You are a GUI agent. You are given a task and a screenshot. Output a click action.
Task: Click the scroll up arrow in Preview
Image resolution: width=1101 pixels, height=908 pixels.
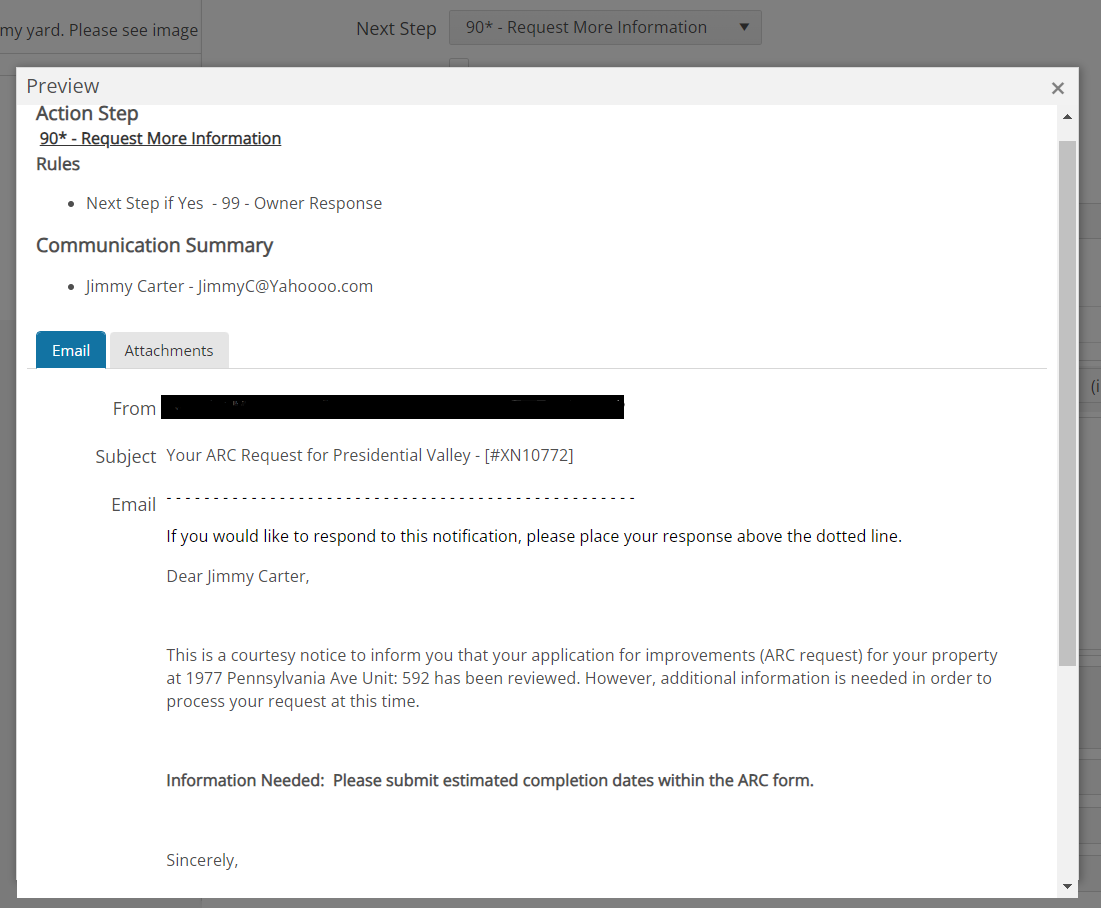1067,117
